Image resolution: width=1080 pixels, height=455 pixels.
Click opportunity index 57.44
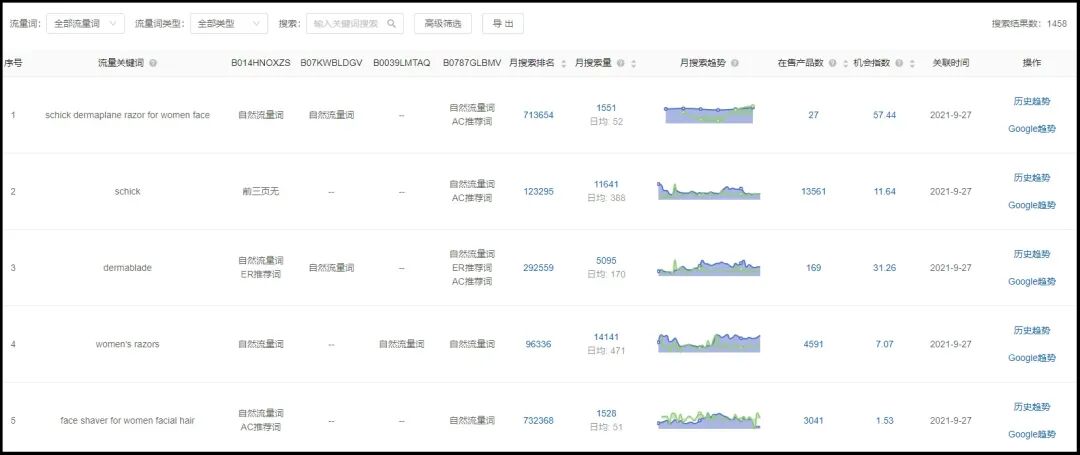884,115
